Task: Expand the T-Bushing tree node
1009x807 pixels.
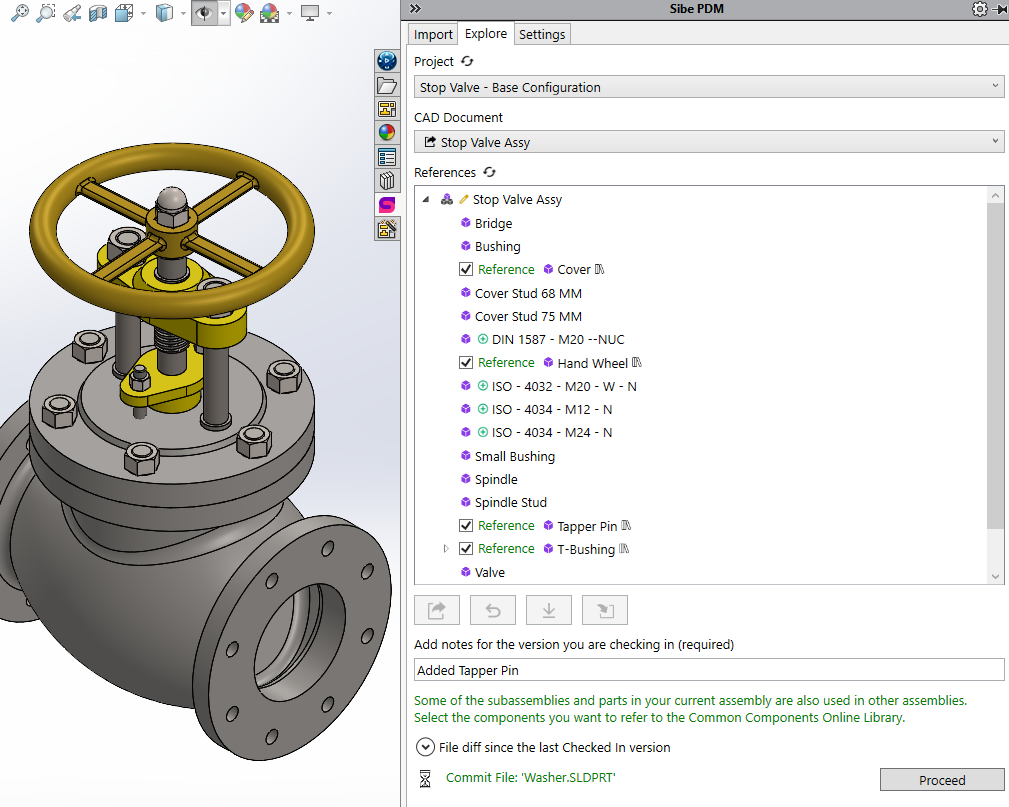Action: 446,549
